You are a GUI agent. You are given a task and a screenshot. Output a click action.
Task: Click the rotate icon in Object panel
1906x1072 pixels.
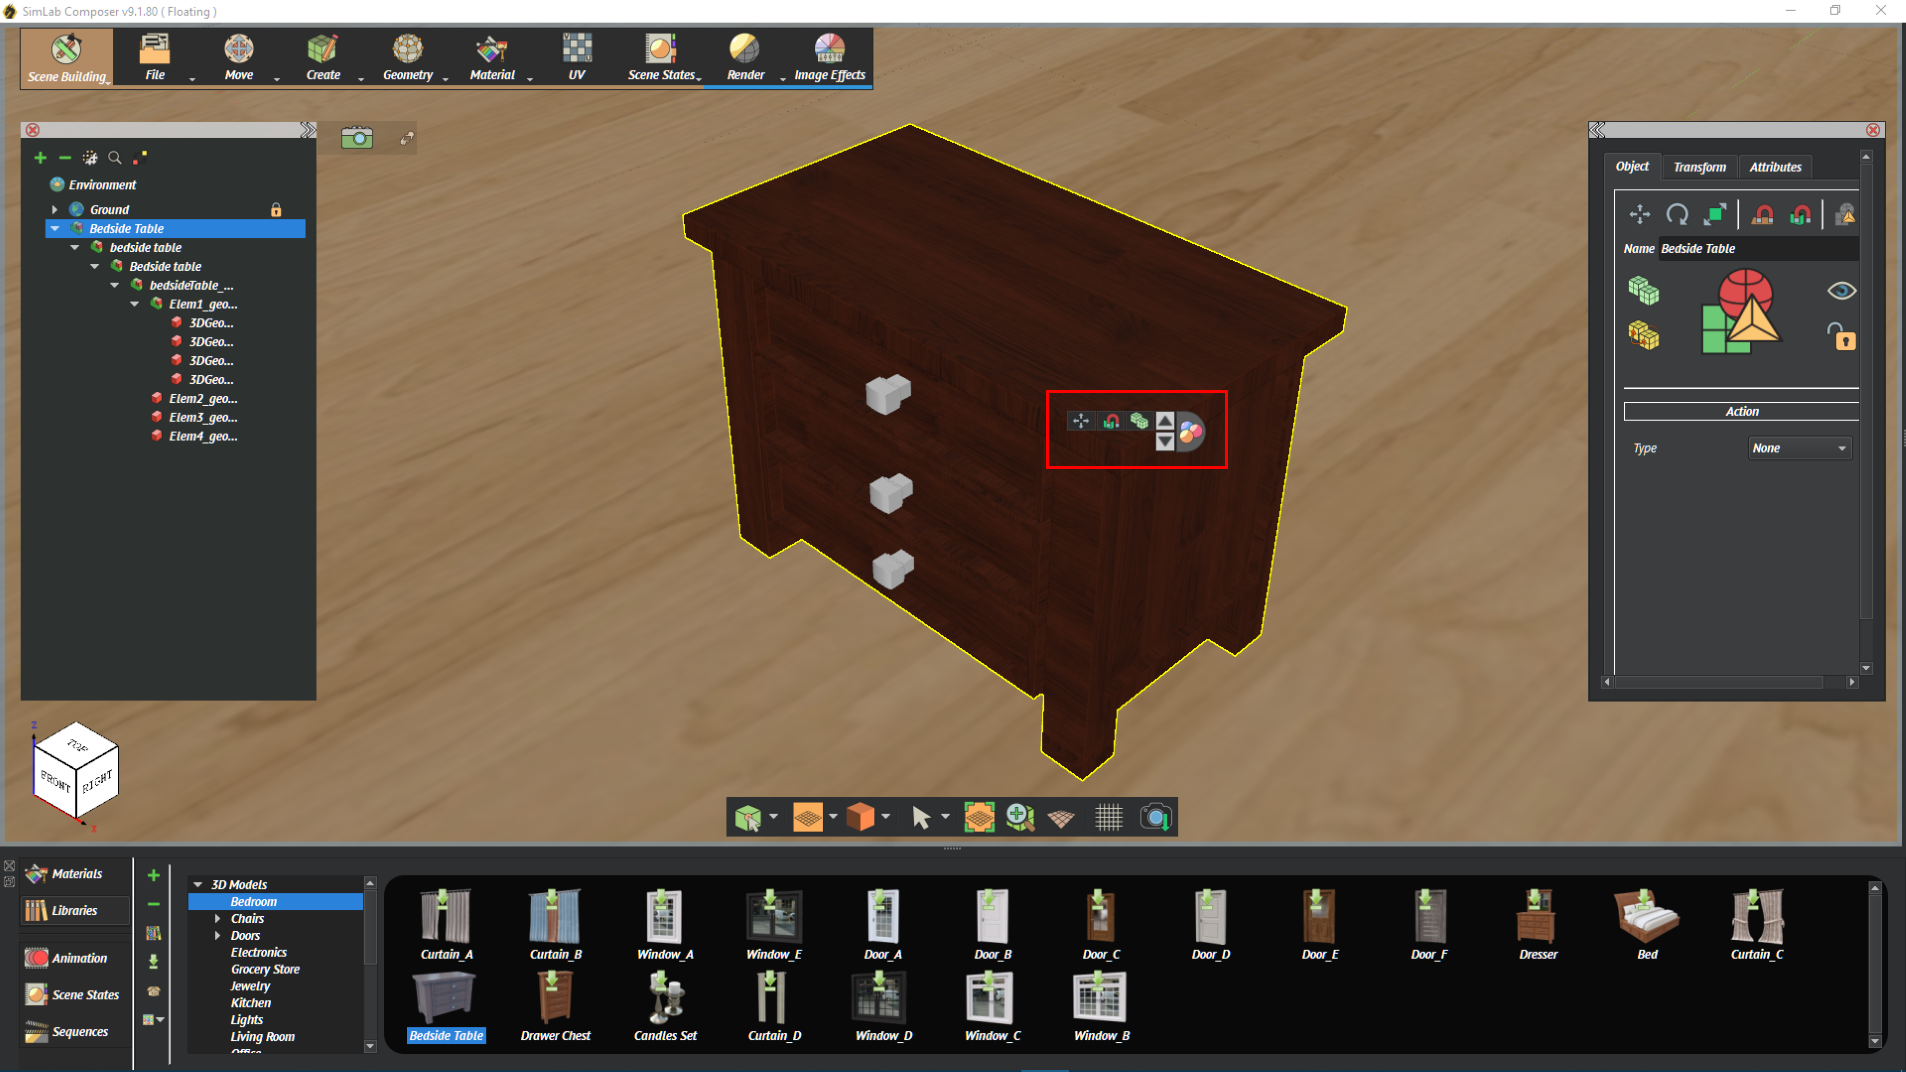1677,214
